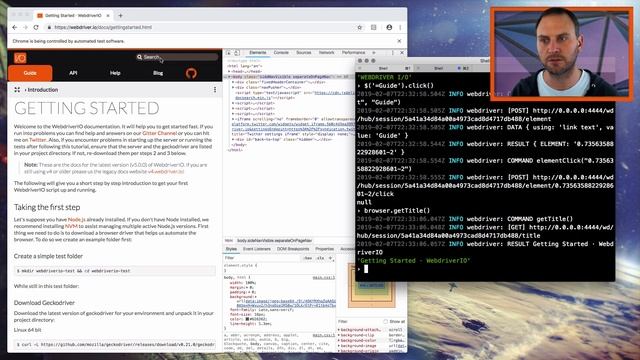640x360 pixels.
Task: Follow the Gitter Channel link
Action: (160, 133)
